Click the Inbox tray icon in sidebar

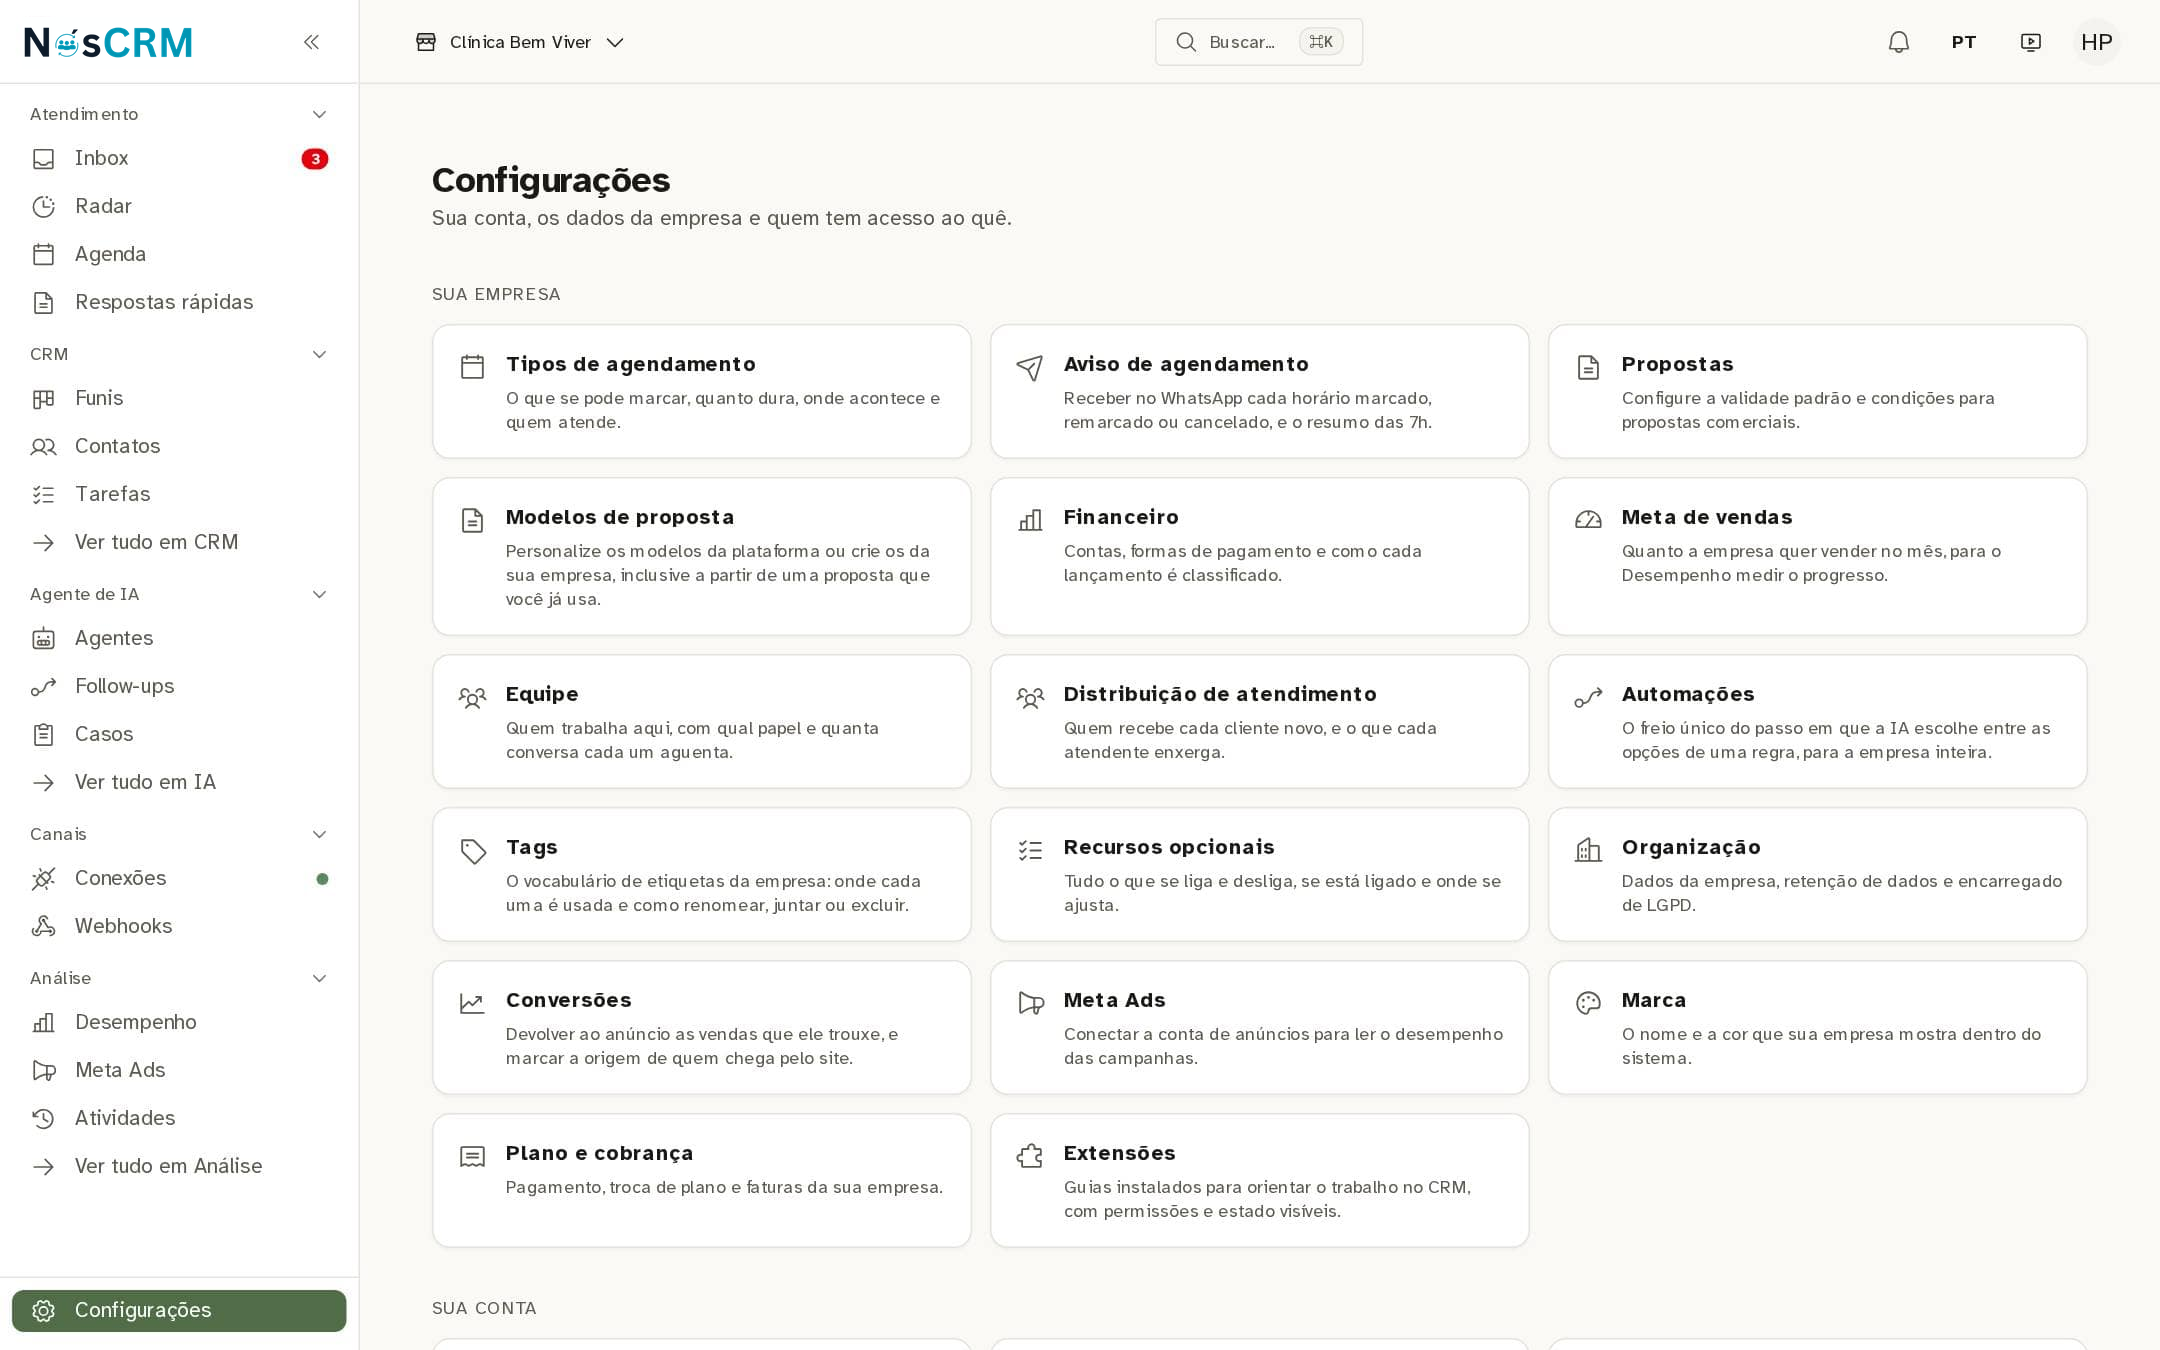tap(43, 158)
